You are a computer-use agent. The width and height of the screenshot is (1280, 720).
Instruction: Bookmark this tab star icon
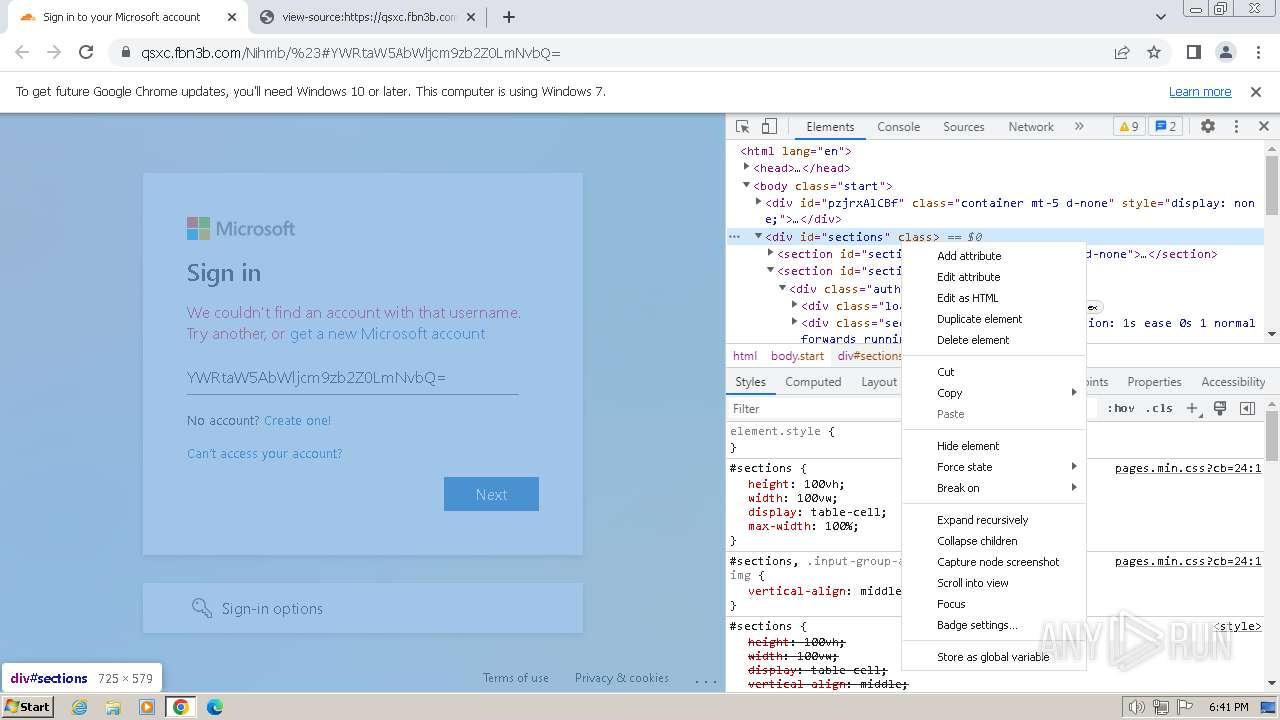tap(1154, 53)
